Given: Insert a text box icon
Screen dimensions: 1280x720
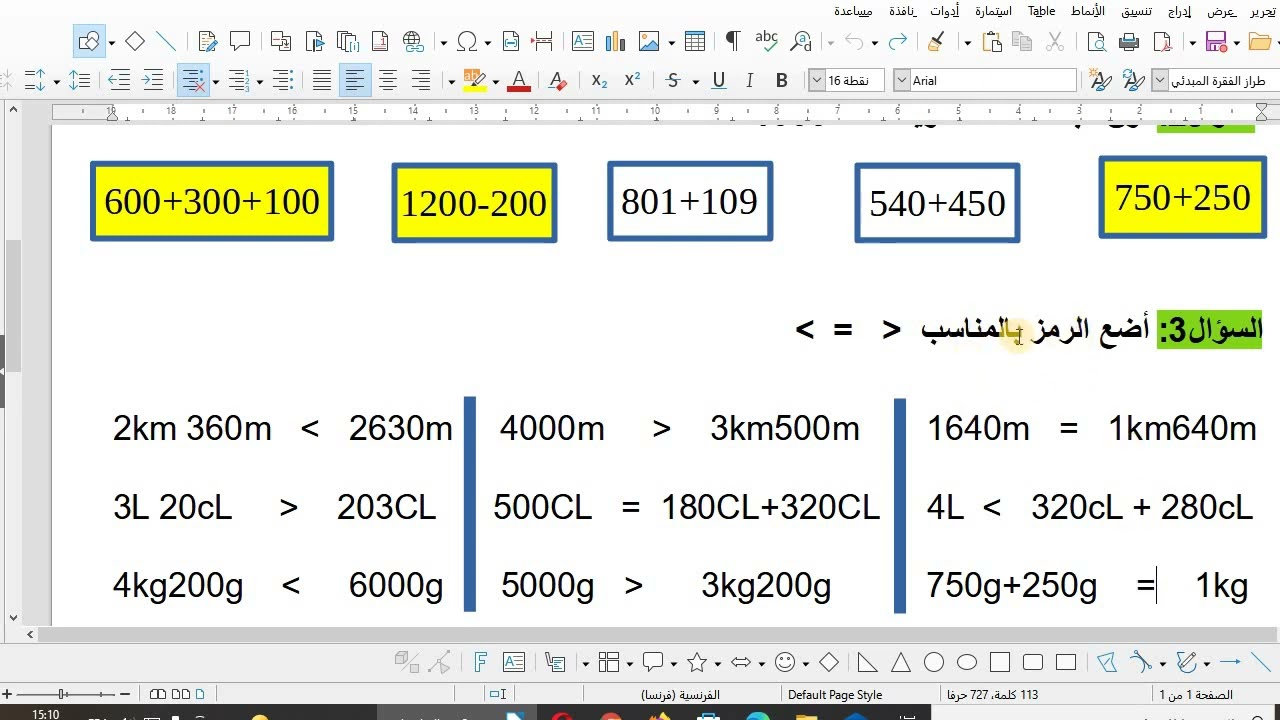Looking at the screenshot, I should 583,42.
